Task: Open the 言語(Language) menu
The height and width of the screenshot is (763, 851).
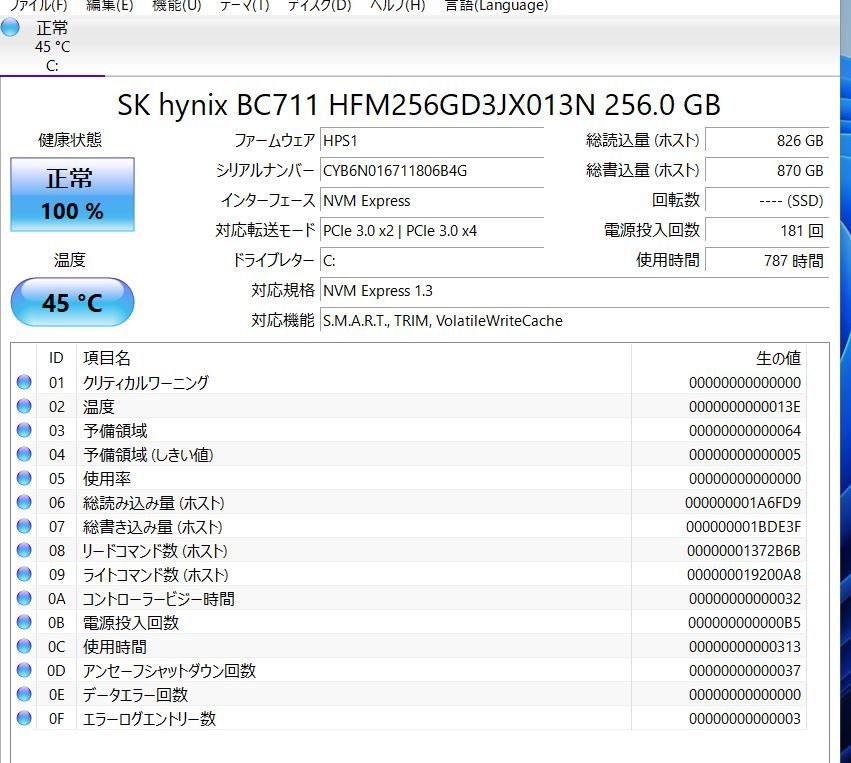Action: [x=498, y=6]
